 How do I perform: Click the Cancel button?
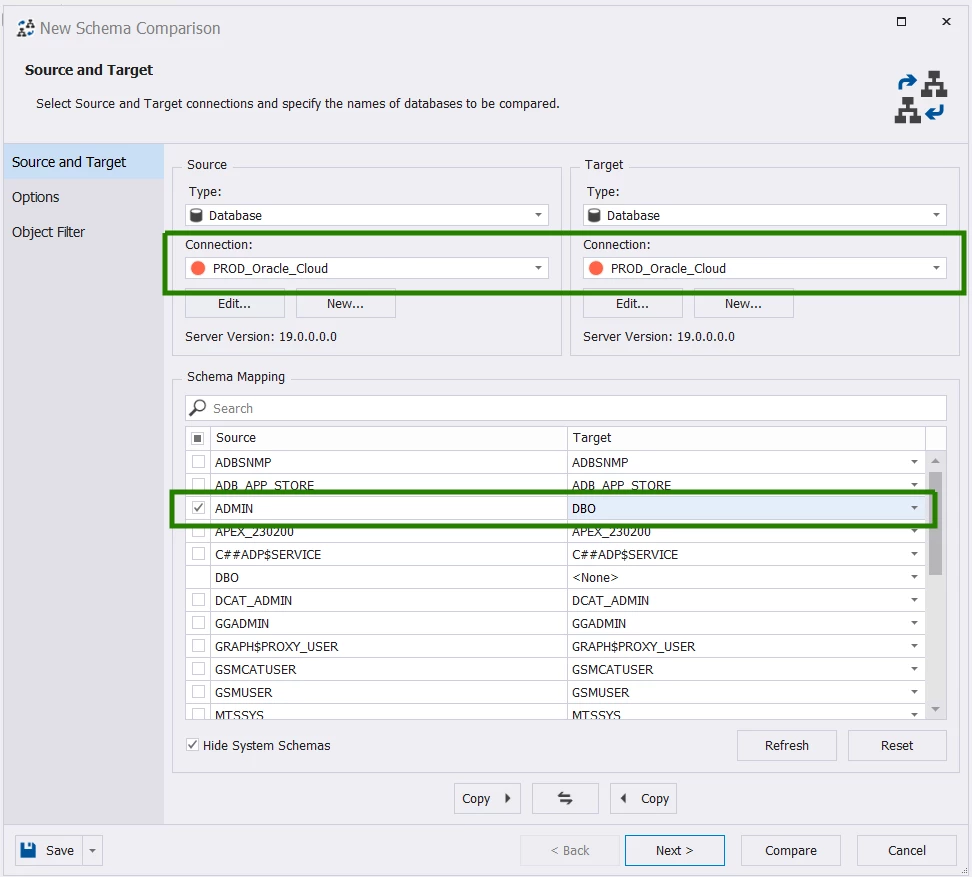coord(906,850)
